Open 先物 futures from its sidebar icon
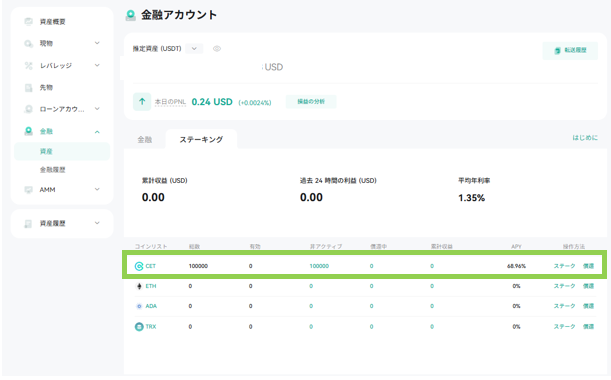Viewport: 611px width, 380px height. click(28, 88)
